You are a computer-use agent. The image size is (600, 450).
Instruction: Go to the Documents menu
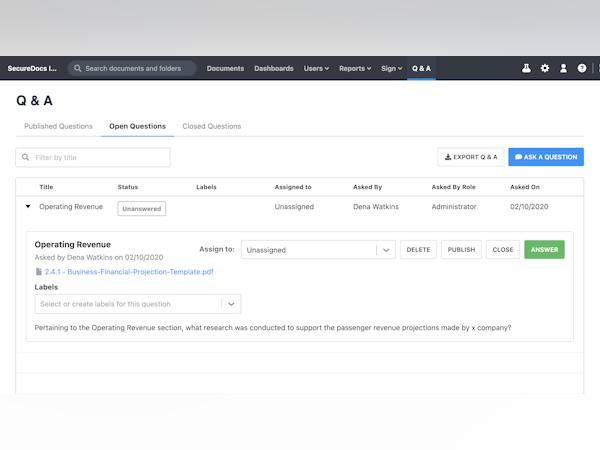[x=225, y=68]
